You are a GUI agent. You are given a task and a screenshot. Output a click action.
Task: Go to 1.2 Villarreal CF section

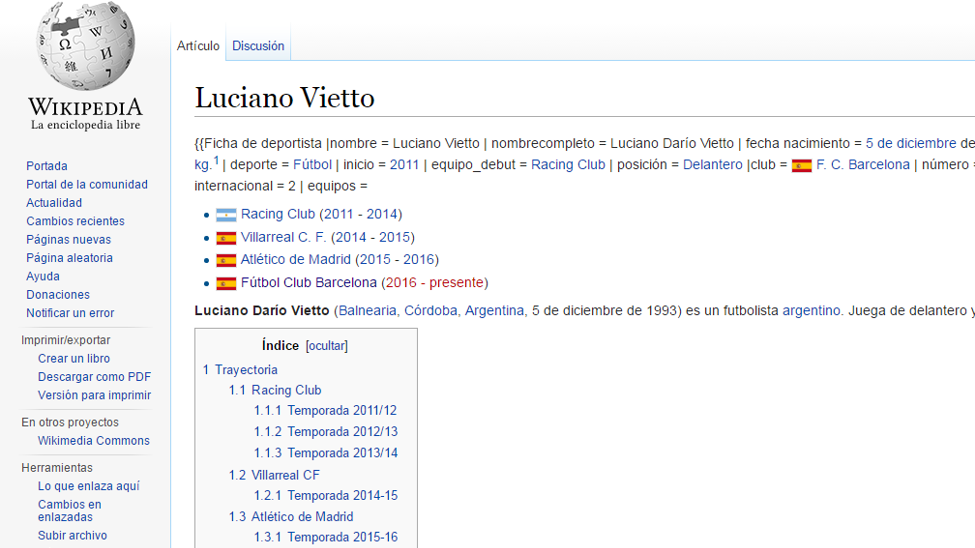274,475
